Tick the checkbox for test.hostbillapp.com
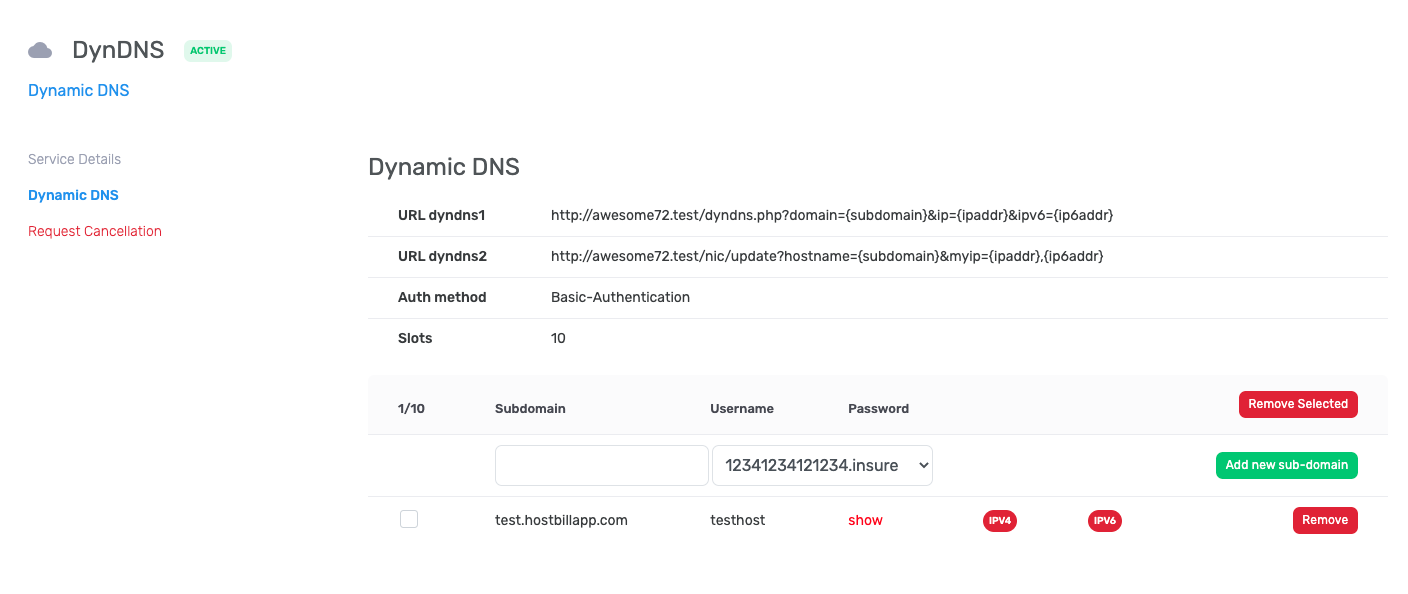This screenshot has width=1408, height=594. tap(409, 519)
